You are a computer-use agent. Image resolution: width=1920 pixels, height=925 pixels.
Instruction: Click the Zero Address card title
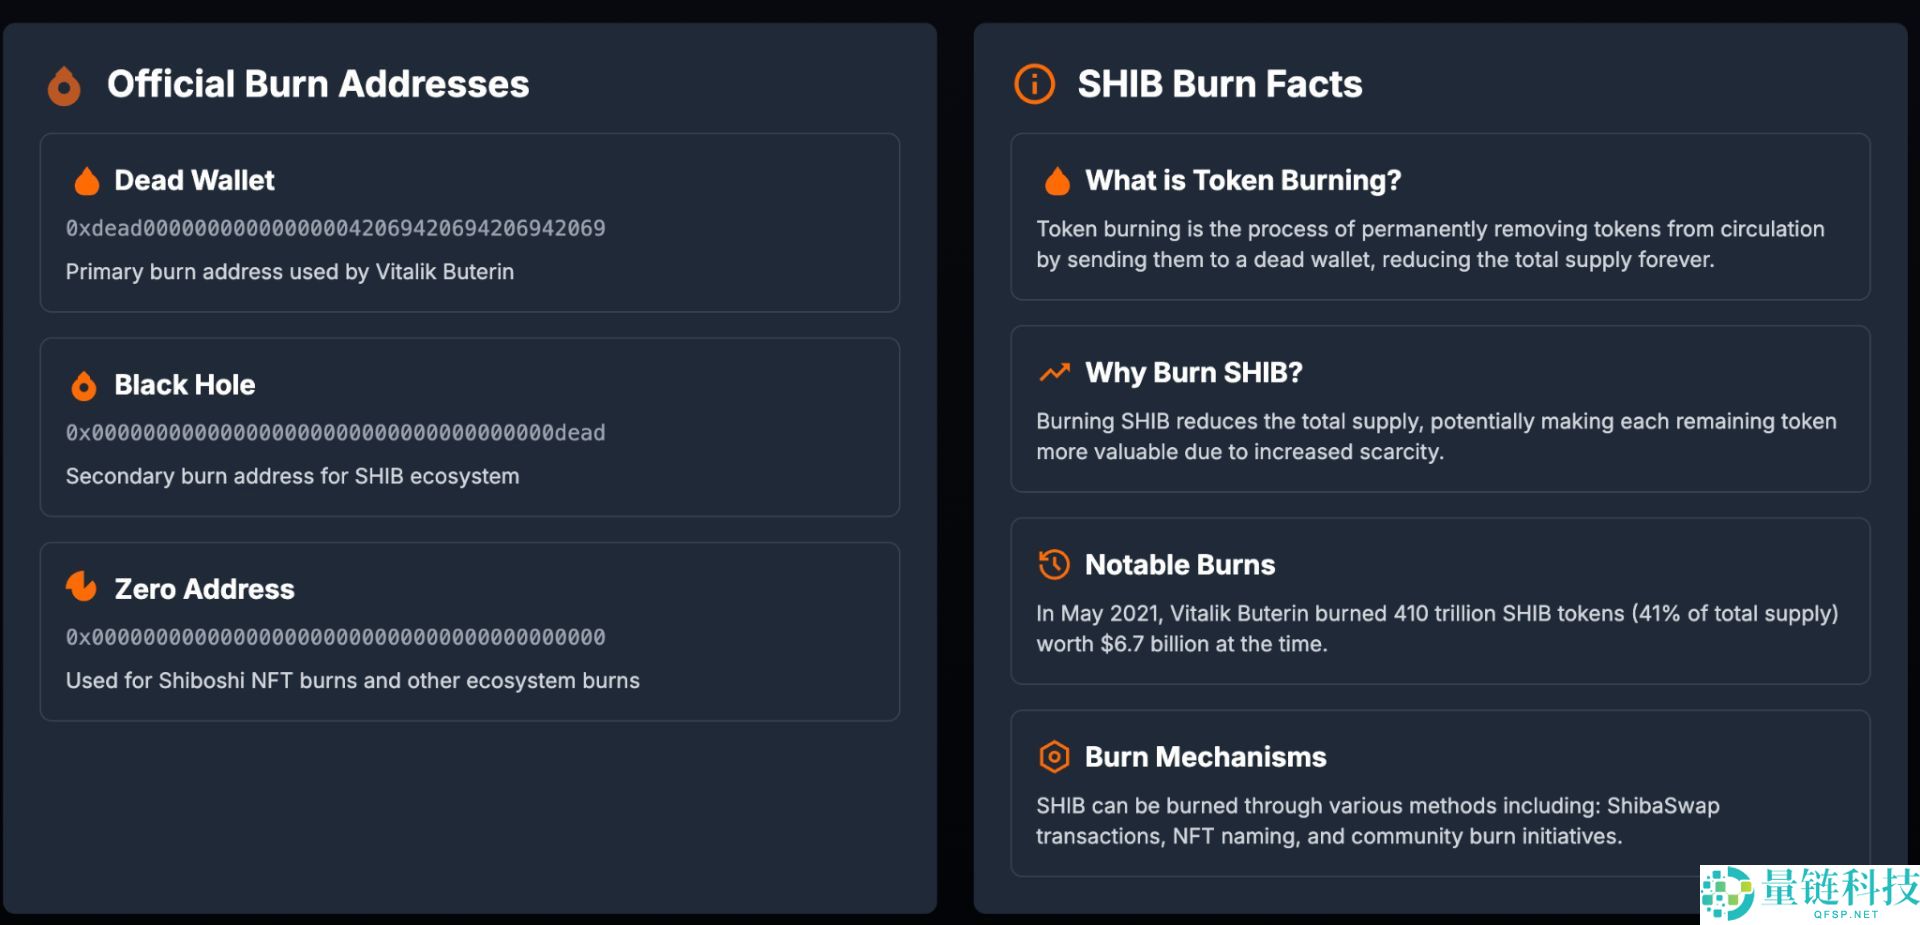click(204, 589)
